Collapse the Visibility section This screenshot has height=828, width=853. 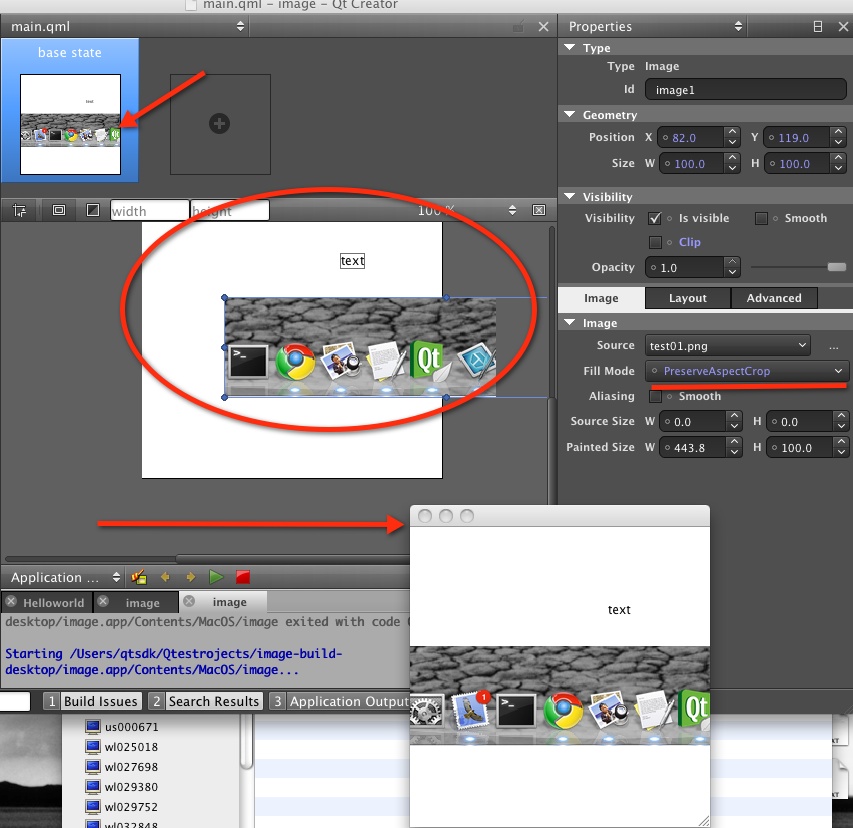coord(570,196)
